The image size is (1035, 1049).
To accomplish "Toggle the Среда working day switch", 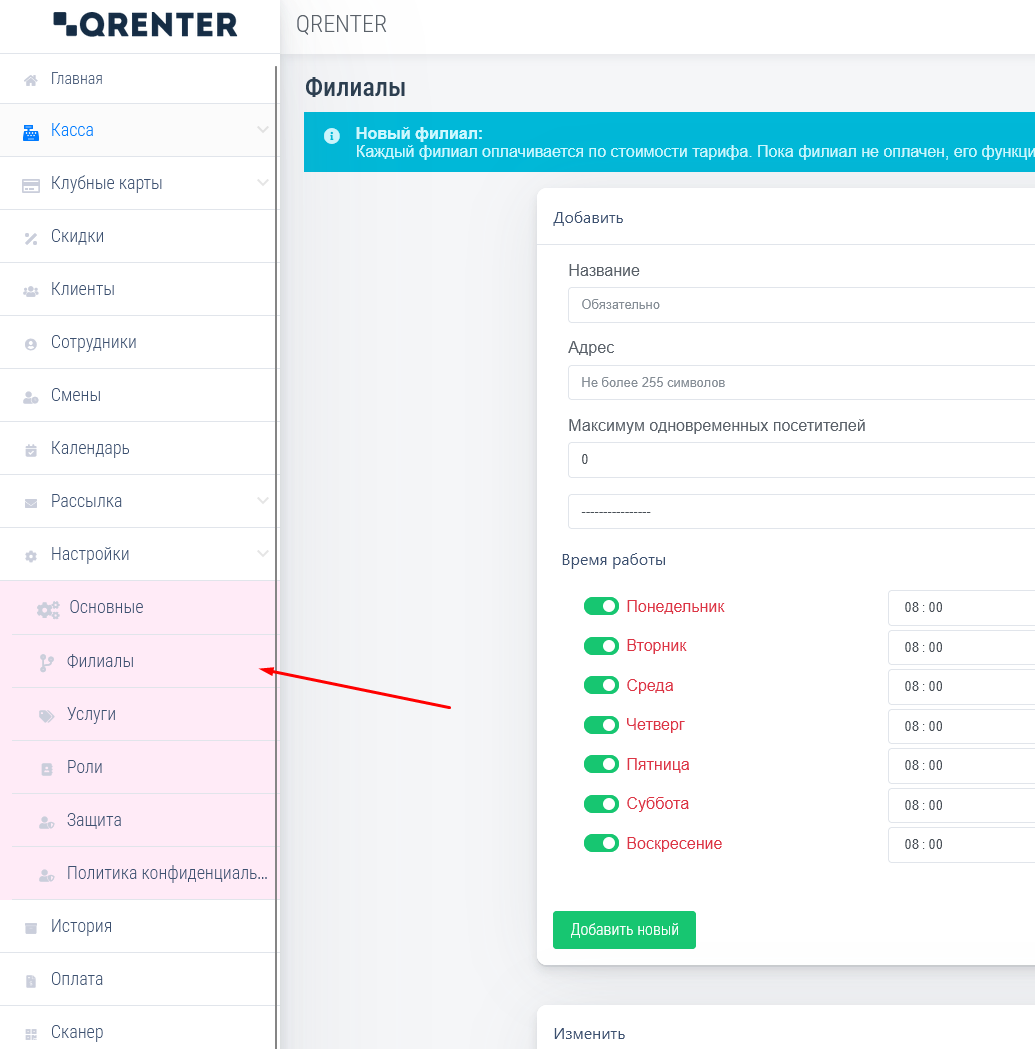I will pos(601,686).
